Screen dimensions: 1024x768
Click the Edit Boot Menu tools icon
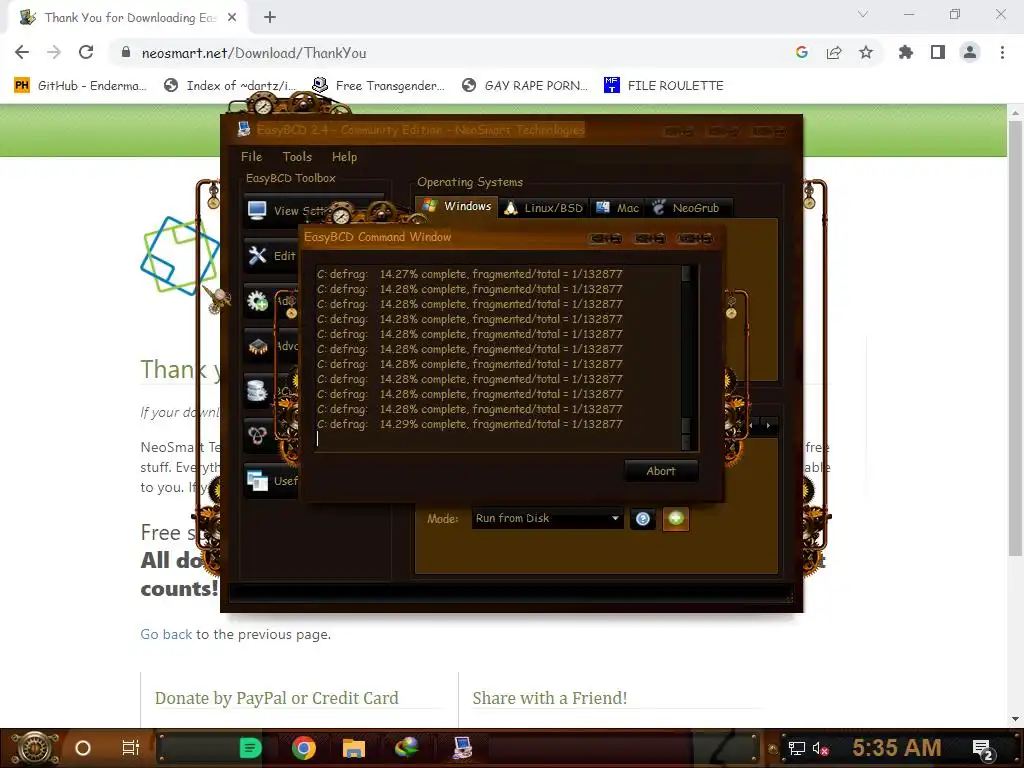click(x=257, y=255)
